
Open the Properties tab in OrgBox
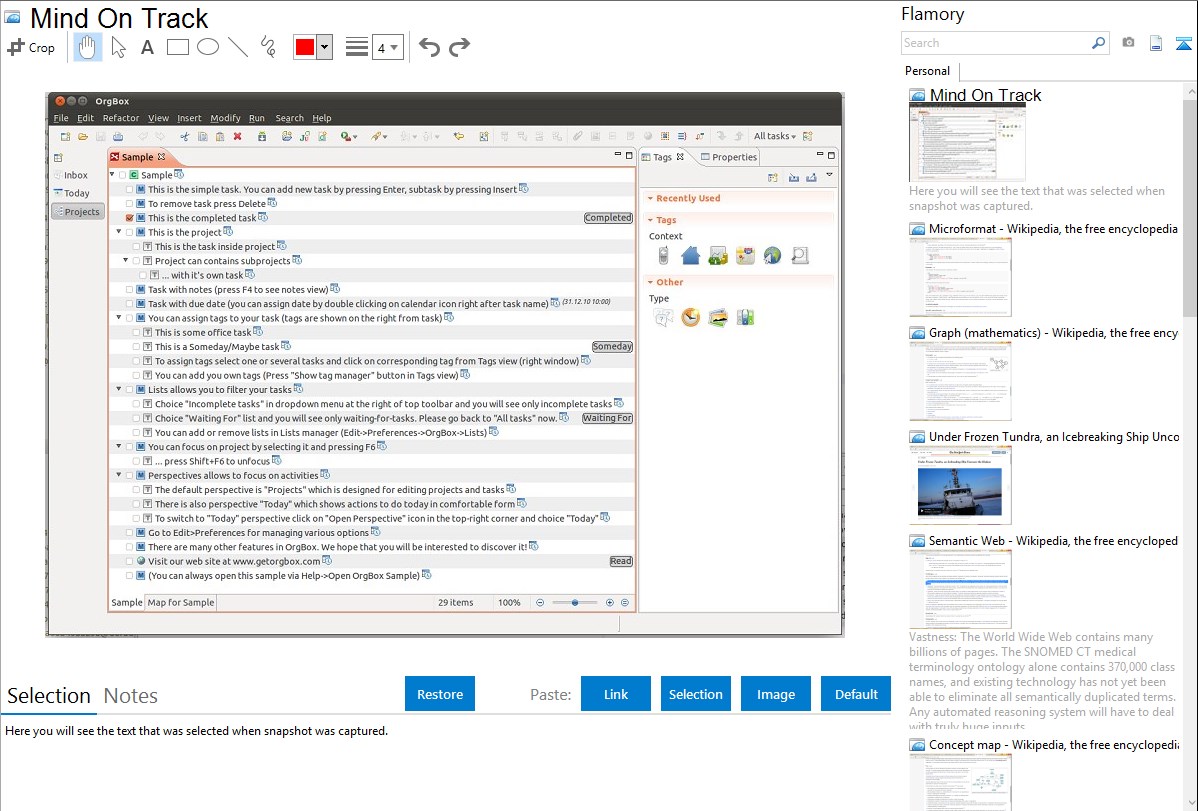[728, 157]
